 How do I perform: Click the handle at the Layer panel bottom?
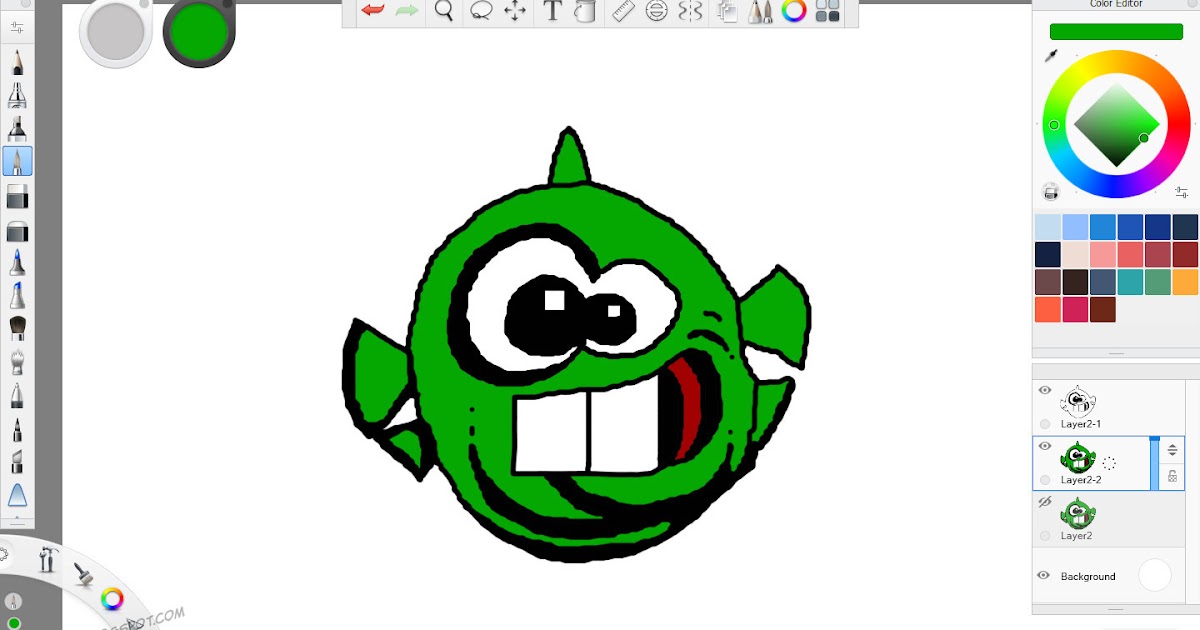tap(1116, 609)
